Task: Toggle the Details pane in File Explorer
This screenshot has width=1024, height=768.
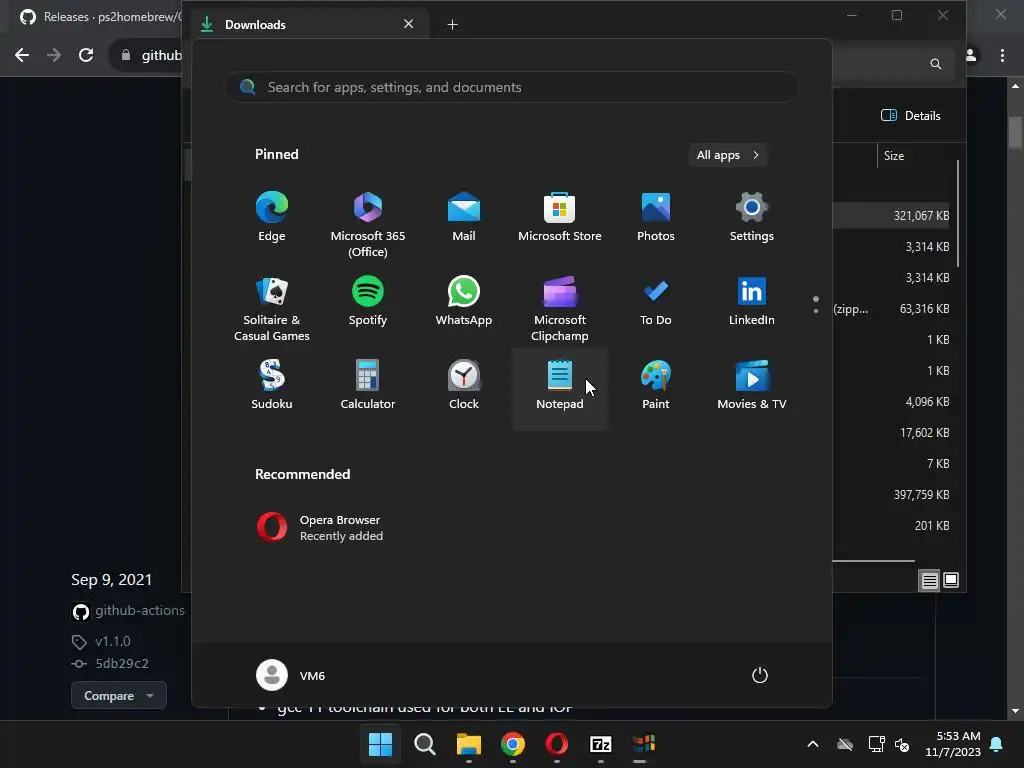Action: tap(910, 116)
